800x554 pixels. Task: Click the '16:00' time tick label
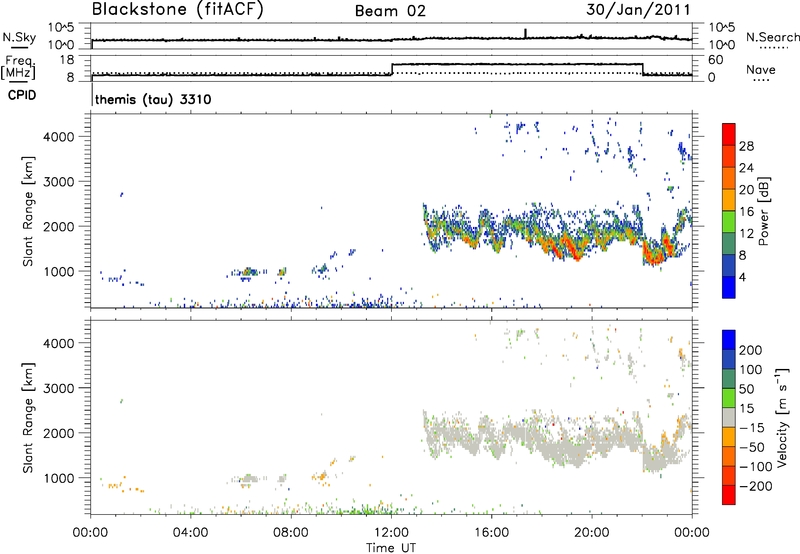tap(491, 533)
